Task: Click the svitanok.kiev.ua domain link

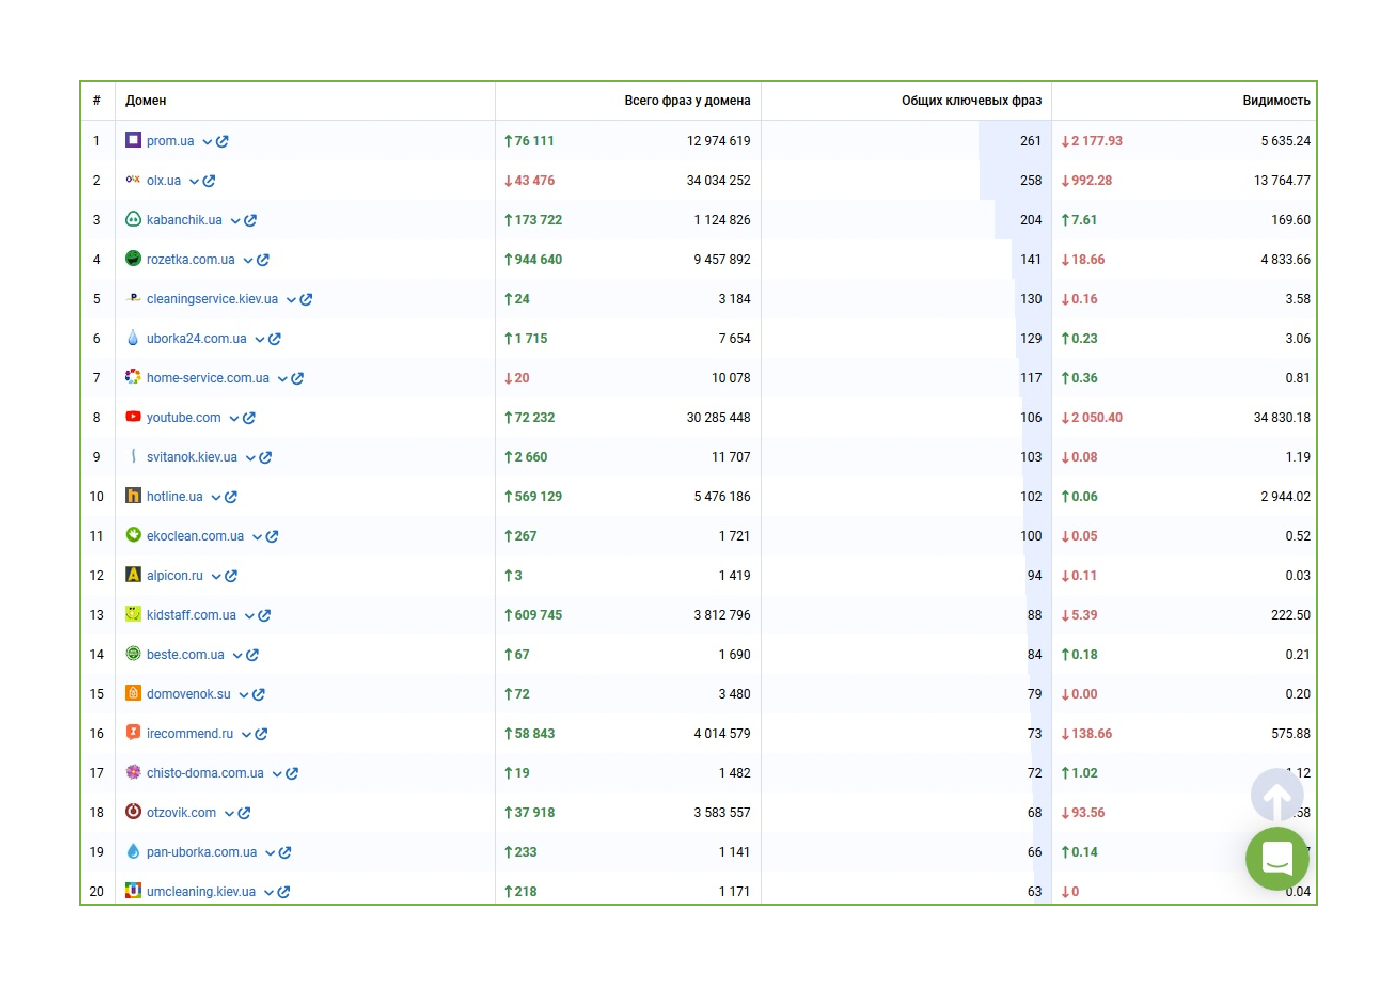Action: coord(191,457)
